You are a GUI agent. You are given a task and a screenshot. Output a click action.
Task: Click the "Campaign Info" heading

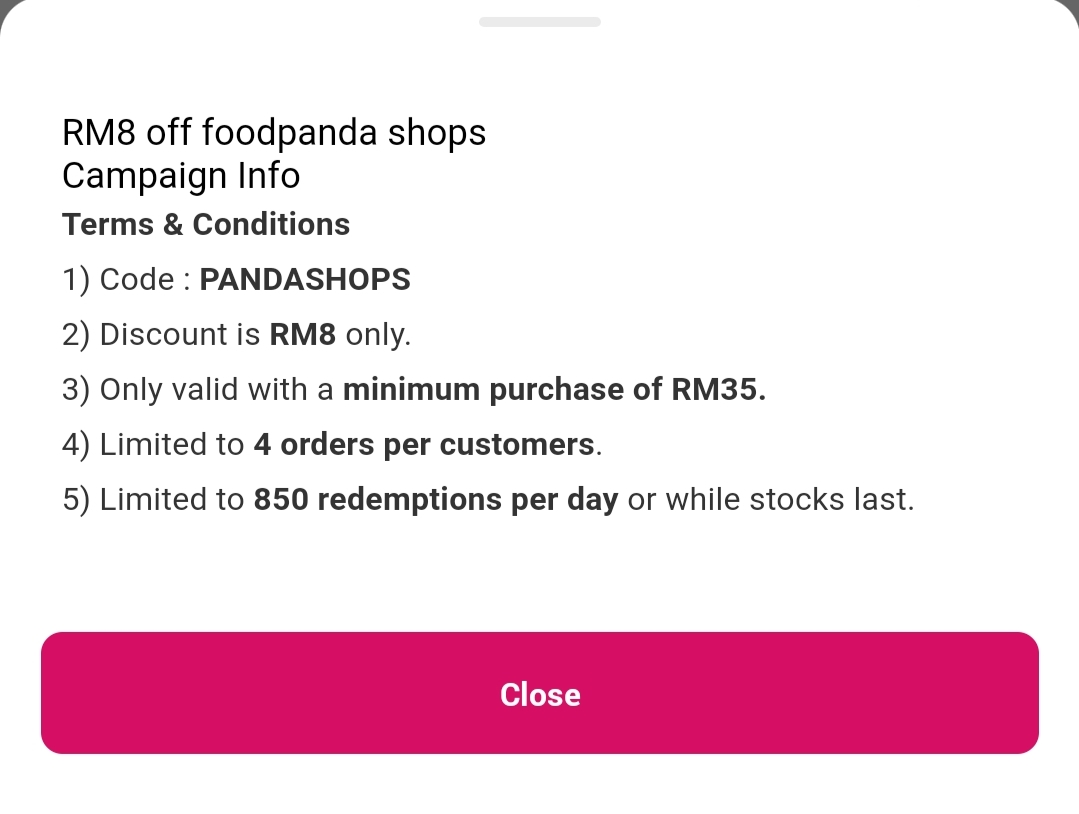181,176
